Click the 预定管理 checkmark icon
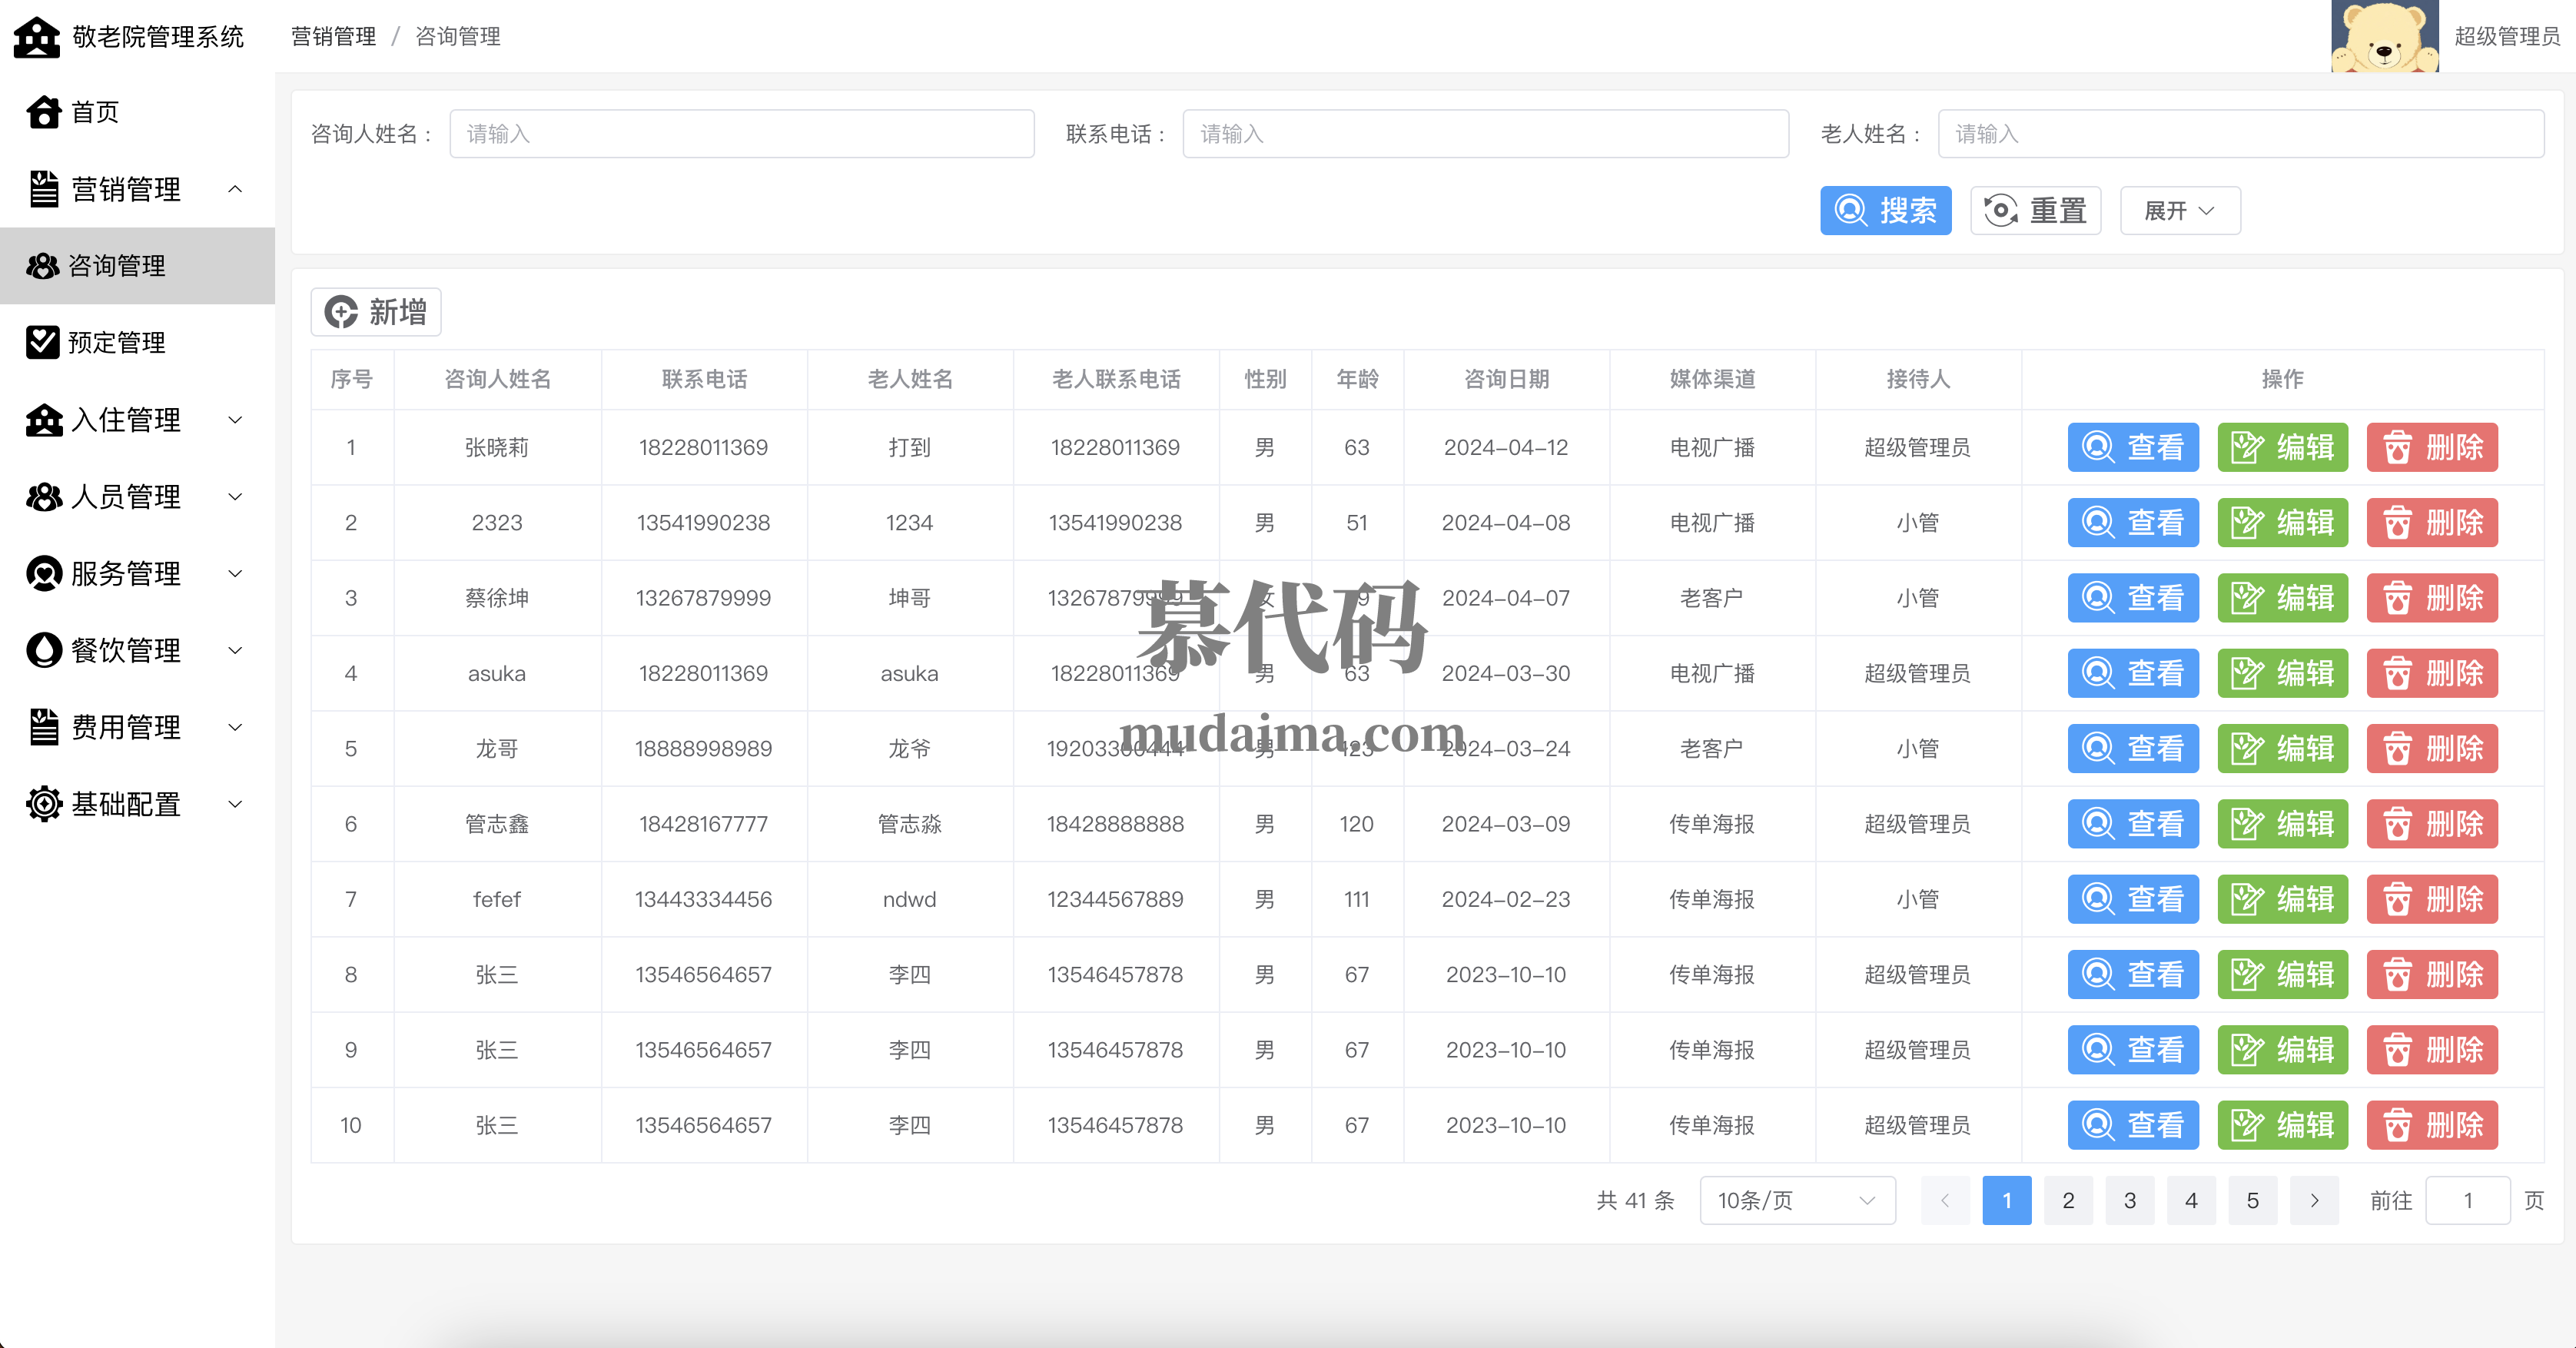Image resolution: width=2576 pixels, height=1348 pixels. pos(43,342)
